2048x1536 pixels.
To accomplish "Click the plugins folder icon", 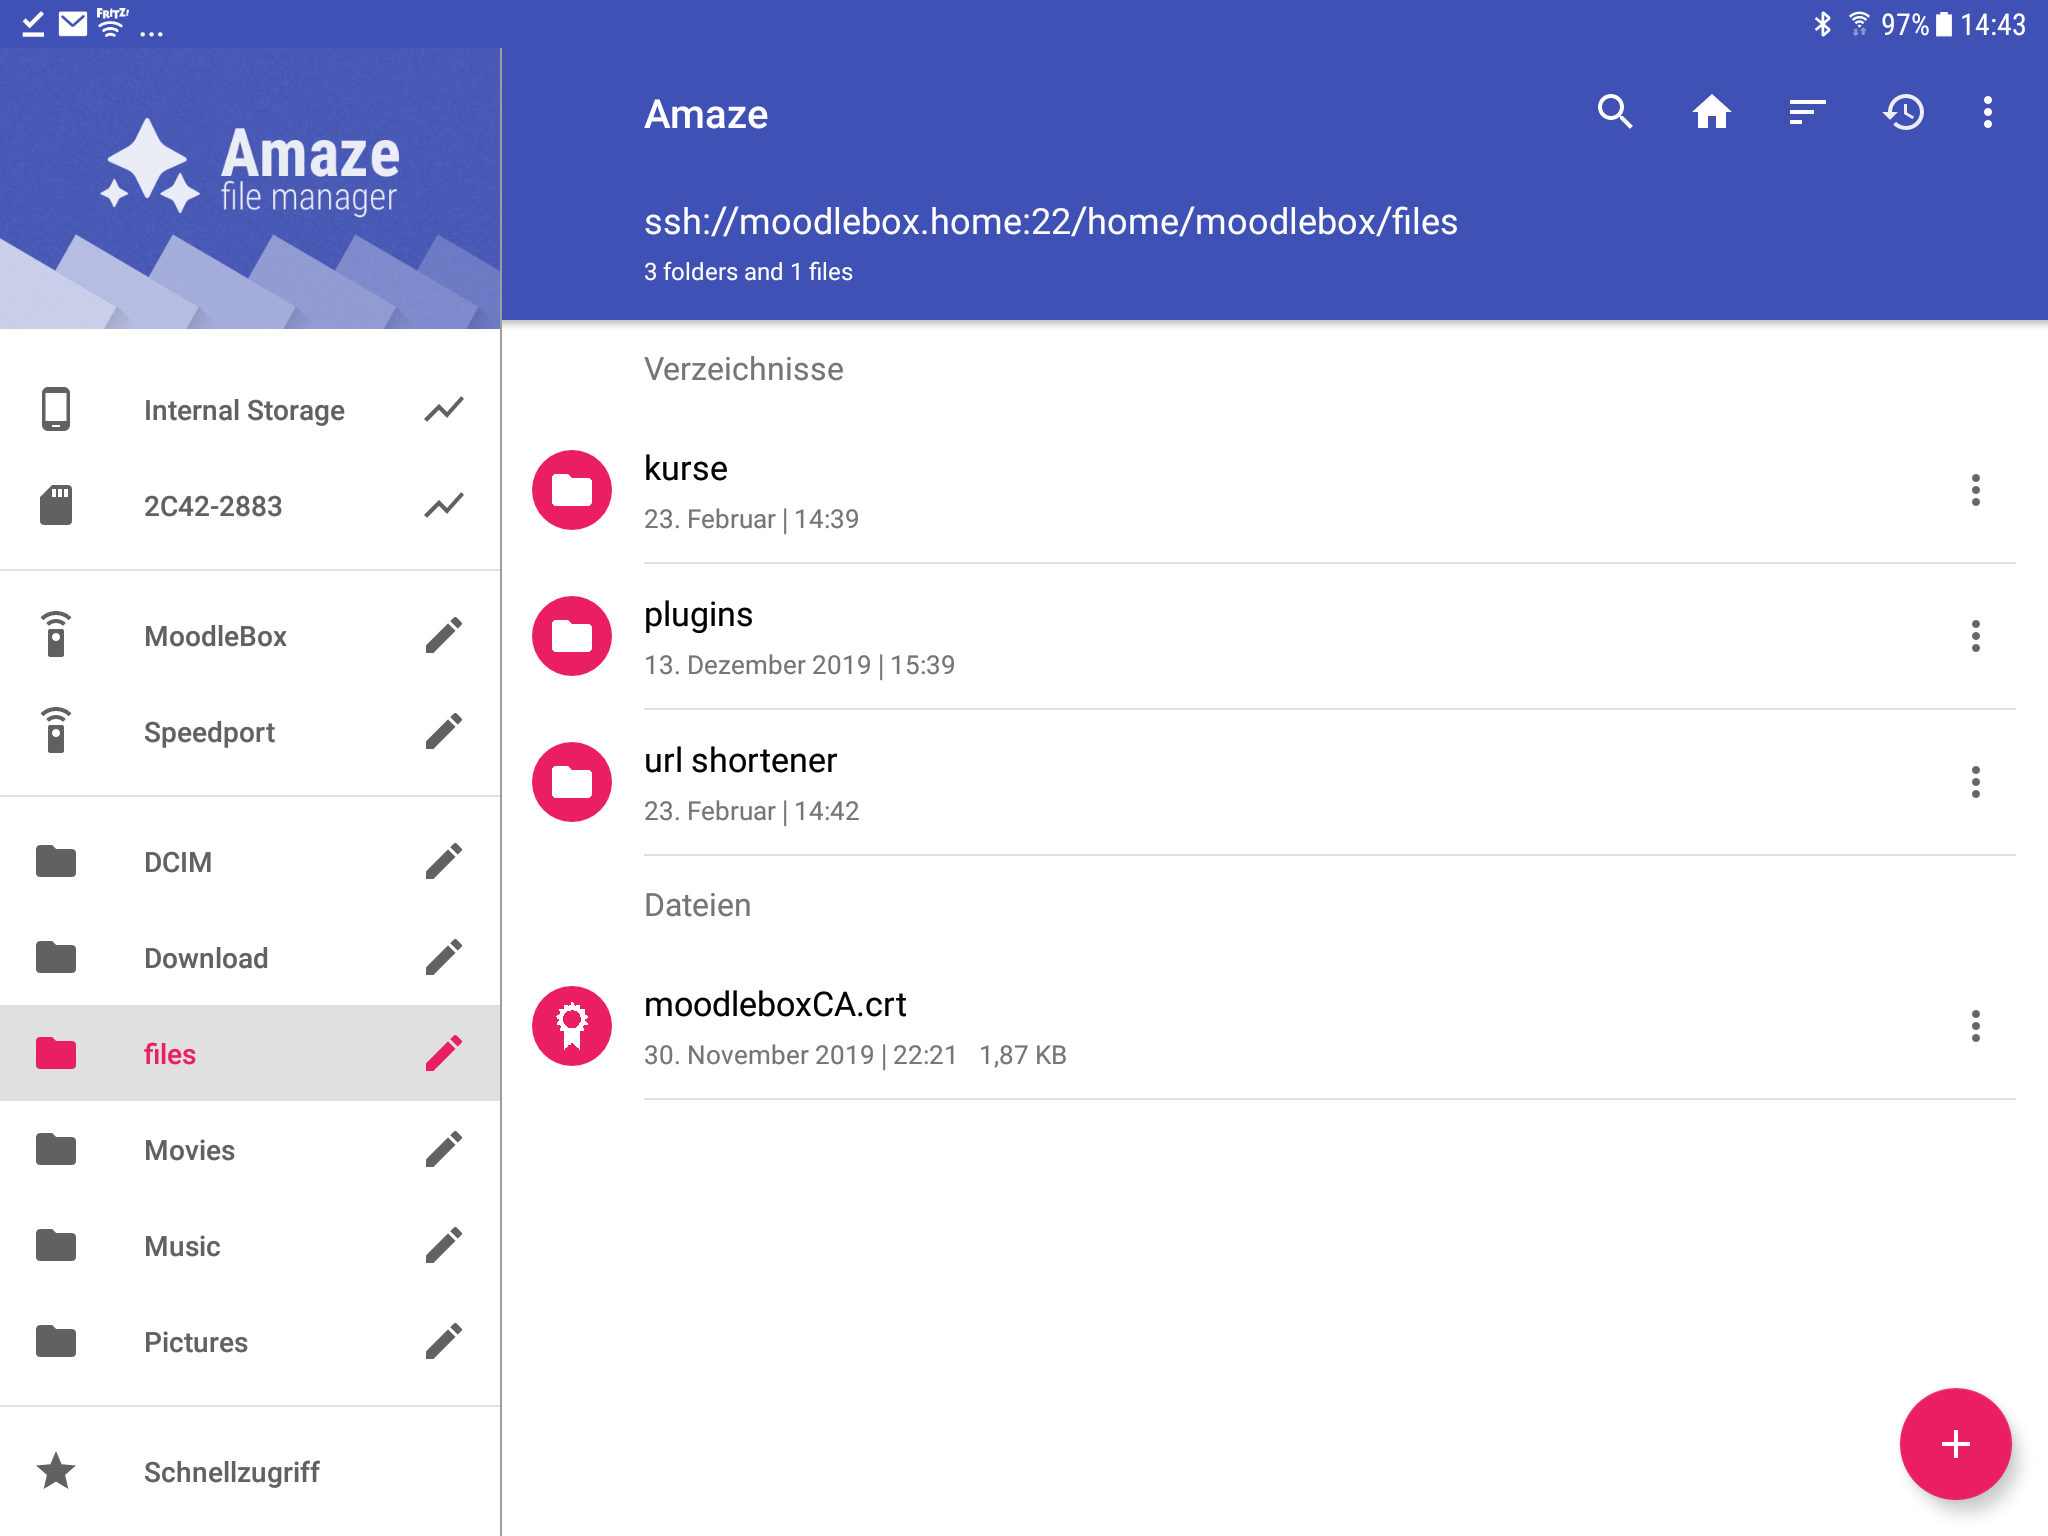I will coord(572,636).
